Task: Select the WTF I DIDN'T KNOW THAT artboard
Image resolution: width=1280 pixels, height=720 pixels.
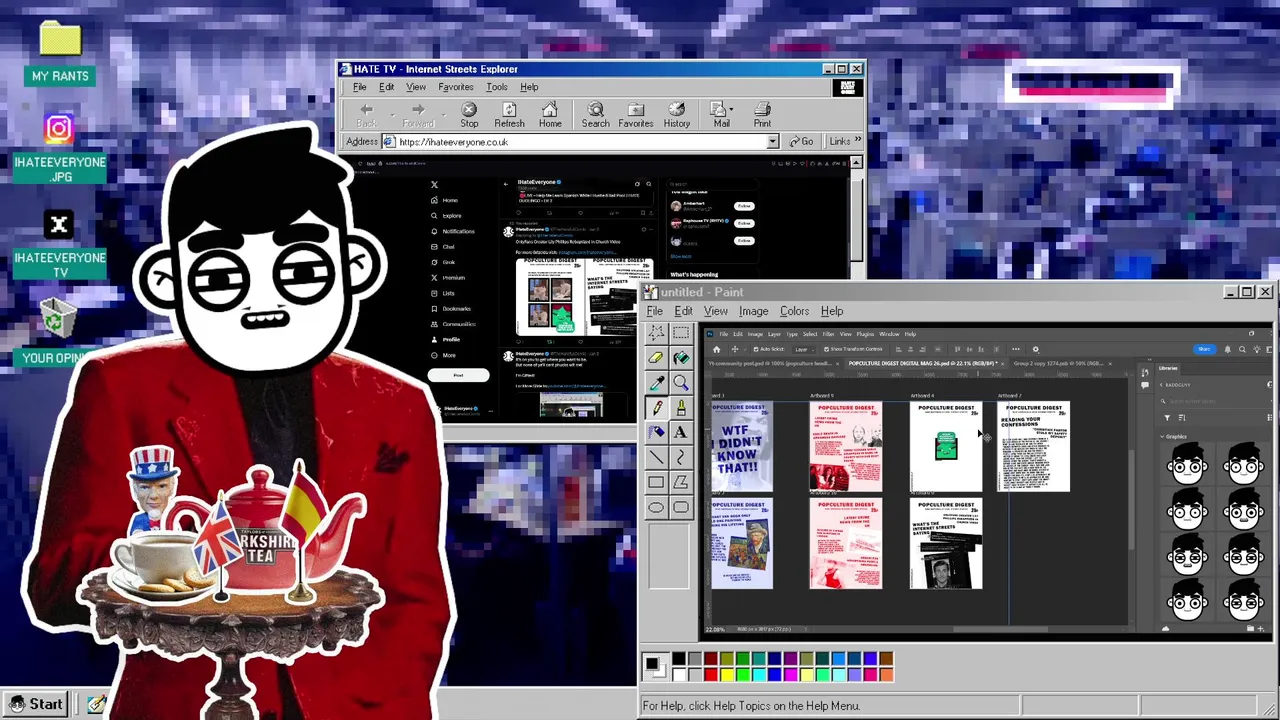Action: [742, 447]
